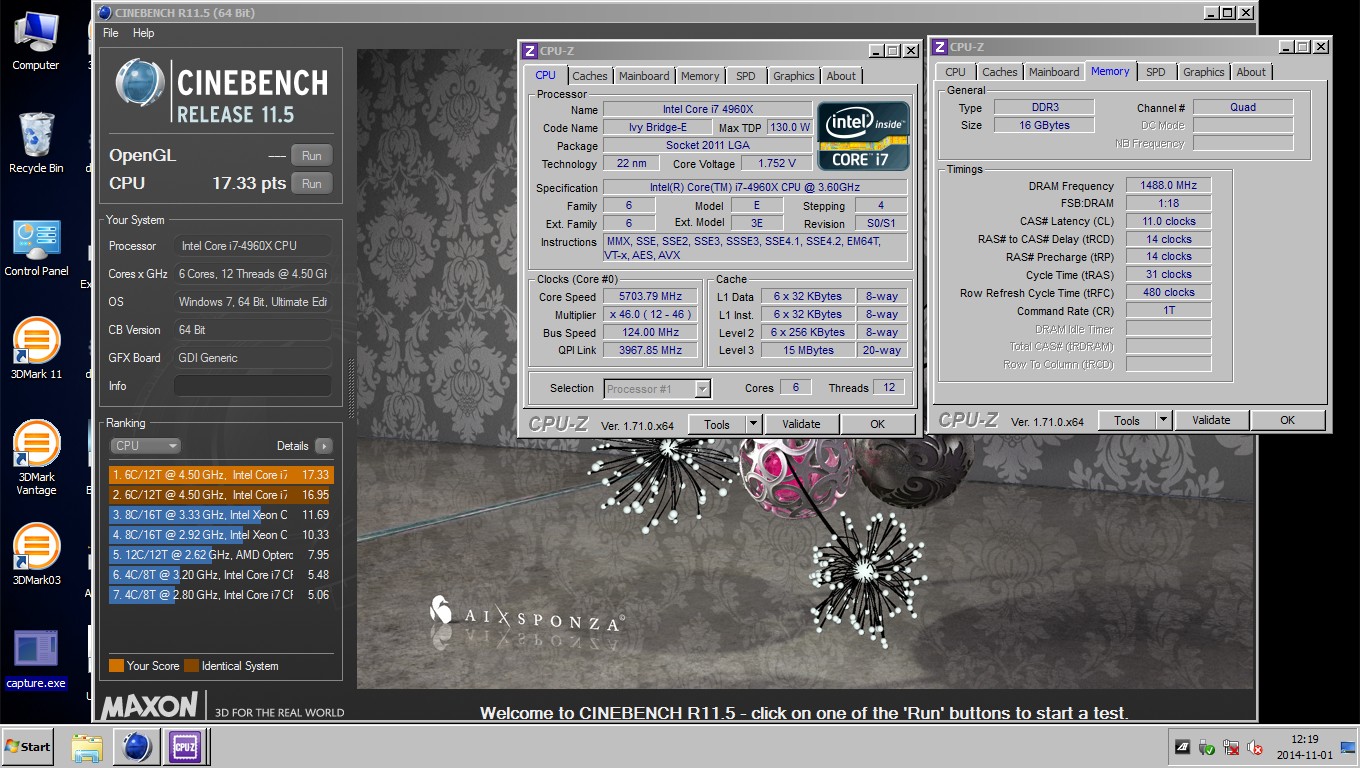
Task: Open the About tab in right CPU-Z
Action: pyautogui.click(x=1251, y=72)
